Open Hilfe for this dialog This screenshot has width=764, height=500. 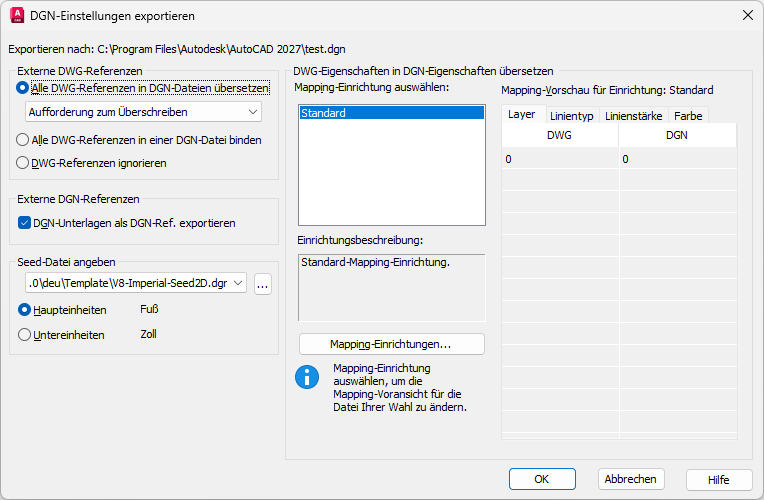pos(718,479)
